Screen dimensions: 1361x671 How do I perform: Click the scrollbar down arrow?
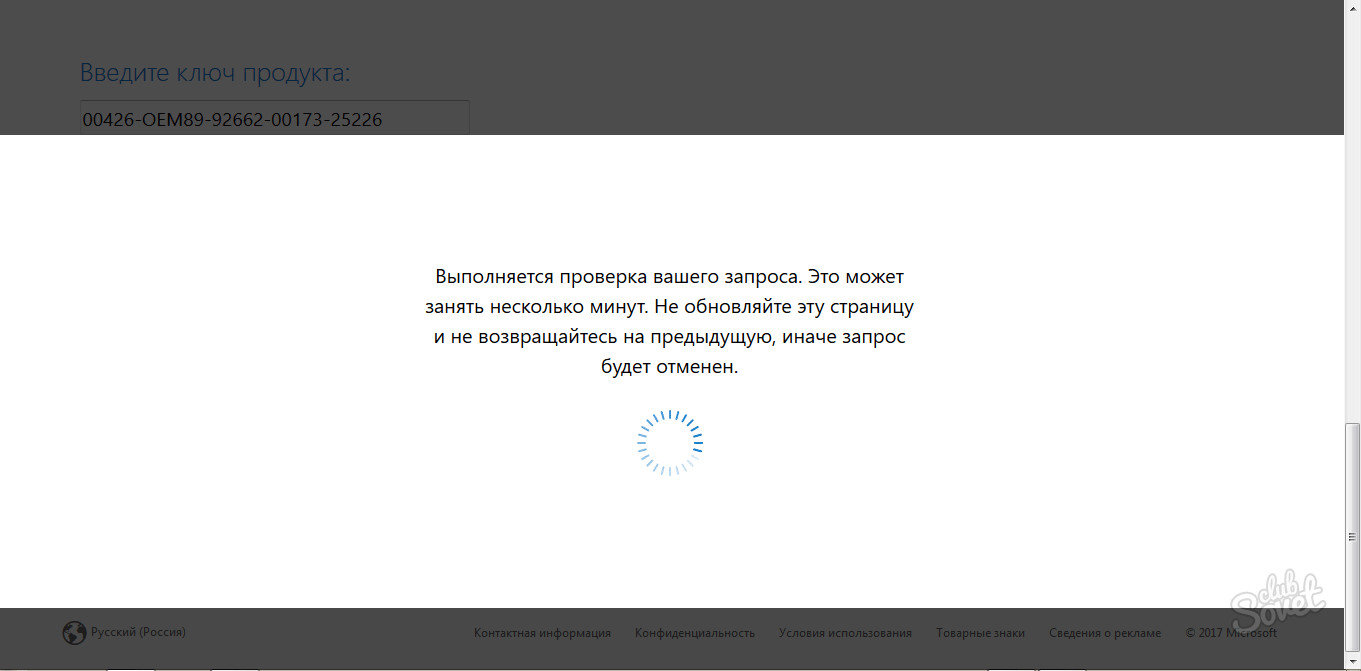(1352, 662)
